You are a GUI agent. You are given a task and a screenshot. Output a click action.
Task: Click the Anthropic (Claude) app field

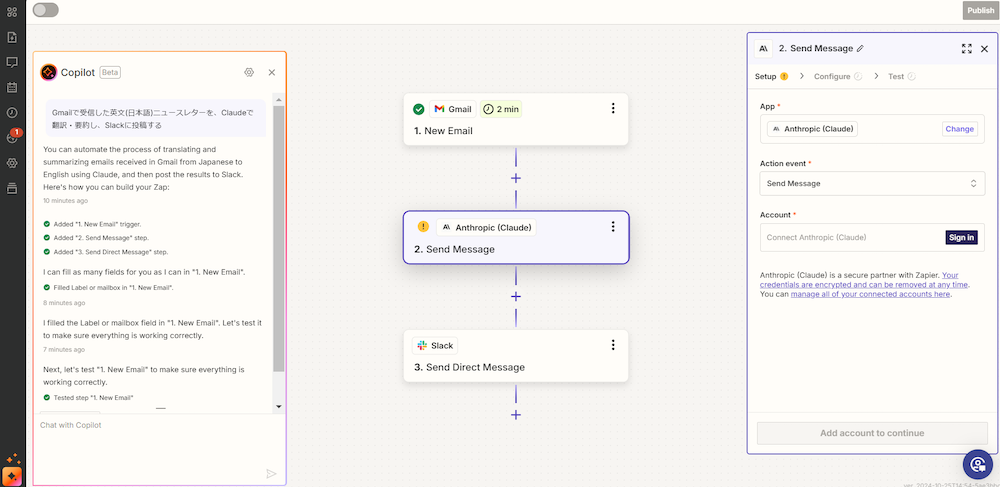872,129
